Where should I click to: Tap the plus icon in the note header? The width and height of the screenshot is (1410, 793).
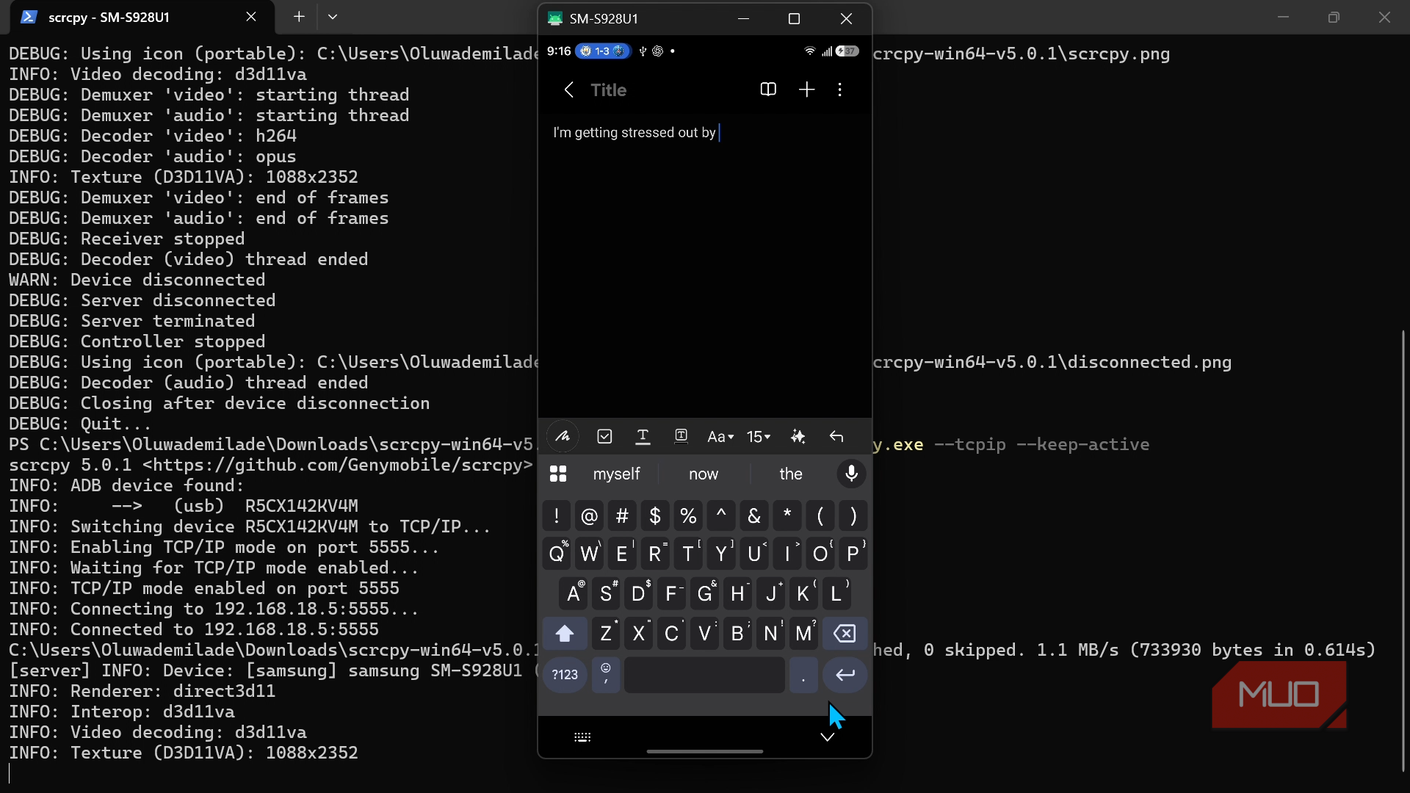807,90
